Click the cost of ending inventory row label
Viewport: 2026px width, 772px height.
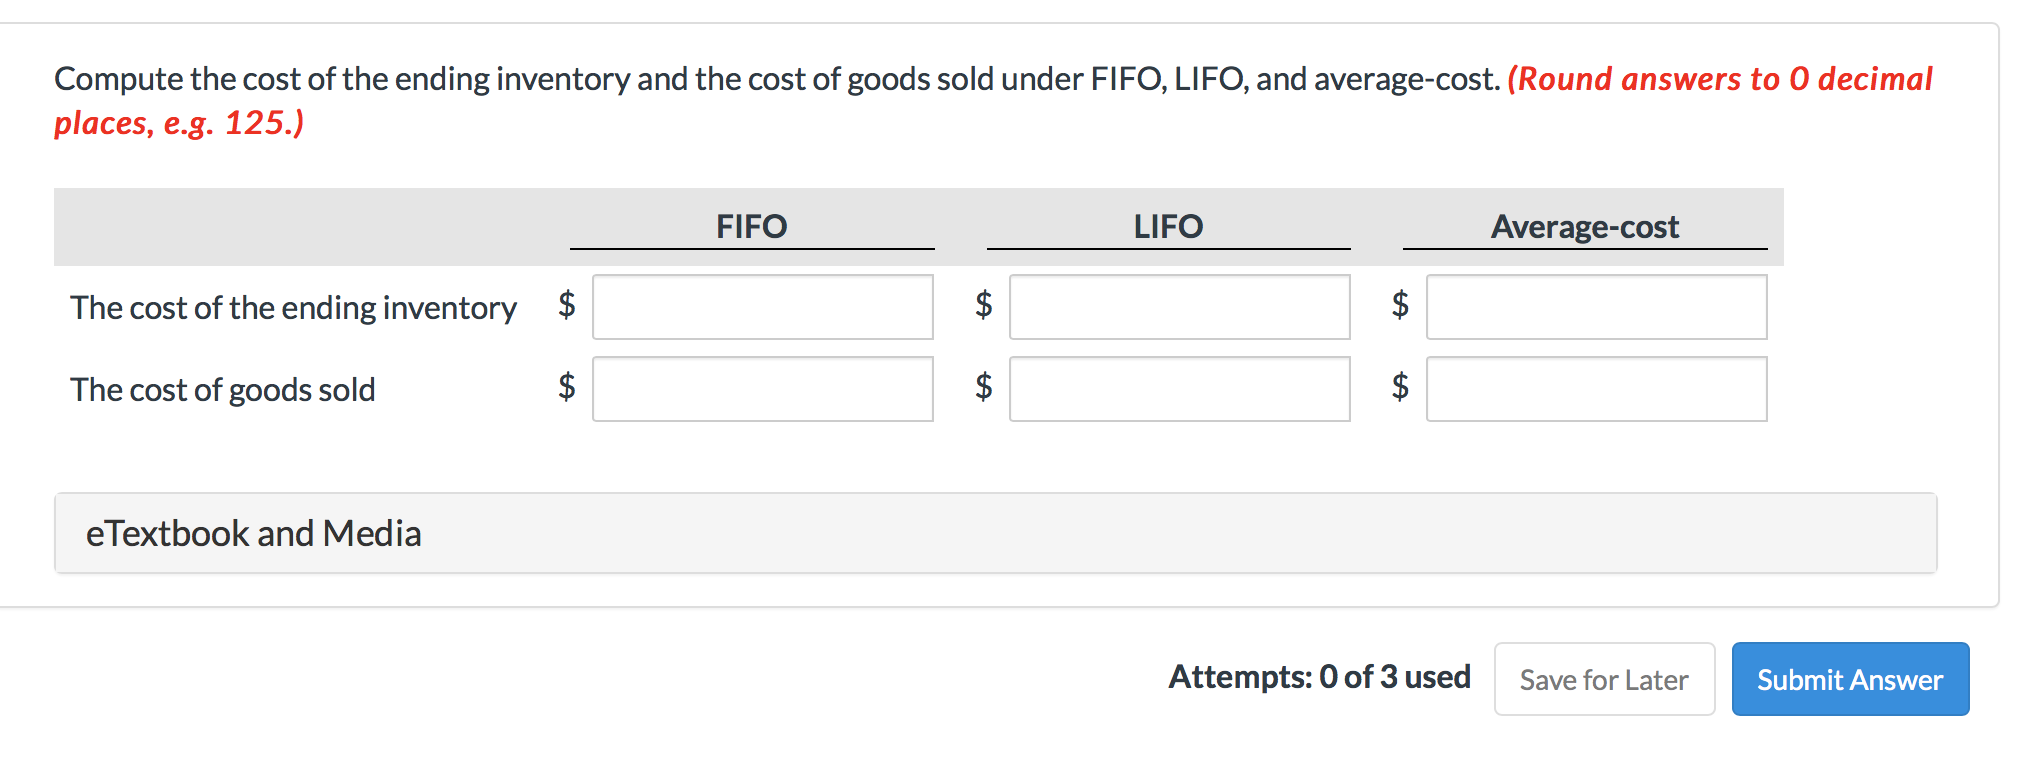[294, 308]
